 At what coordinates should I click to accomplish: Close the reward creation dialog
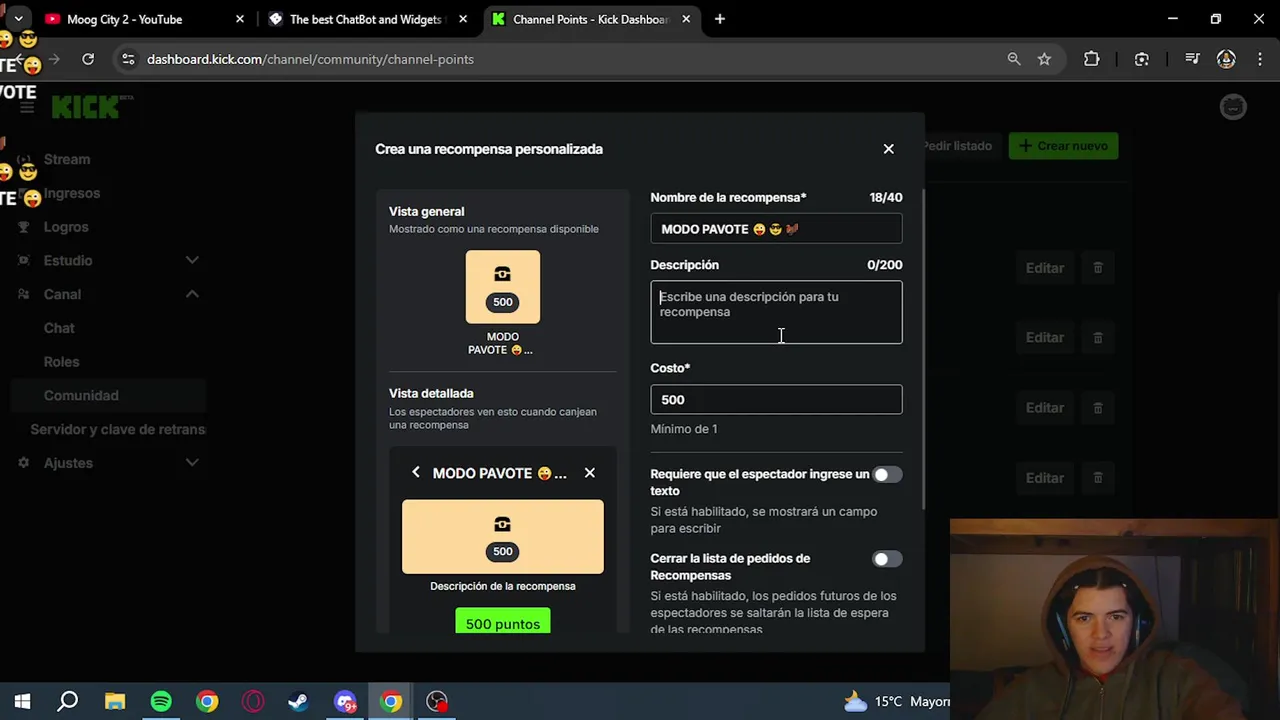click(888, 149)
